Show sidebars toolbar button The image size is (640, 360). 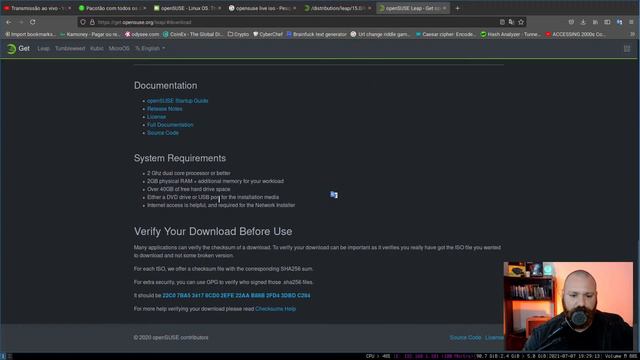click(607, 22)
